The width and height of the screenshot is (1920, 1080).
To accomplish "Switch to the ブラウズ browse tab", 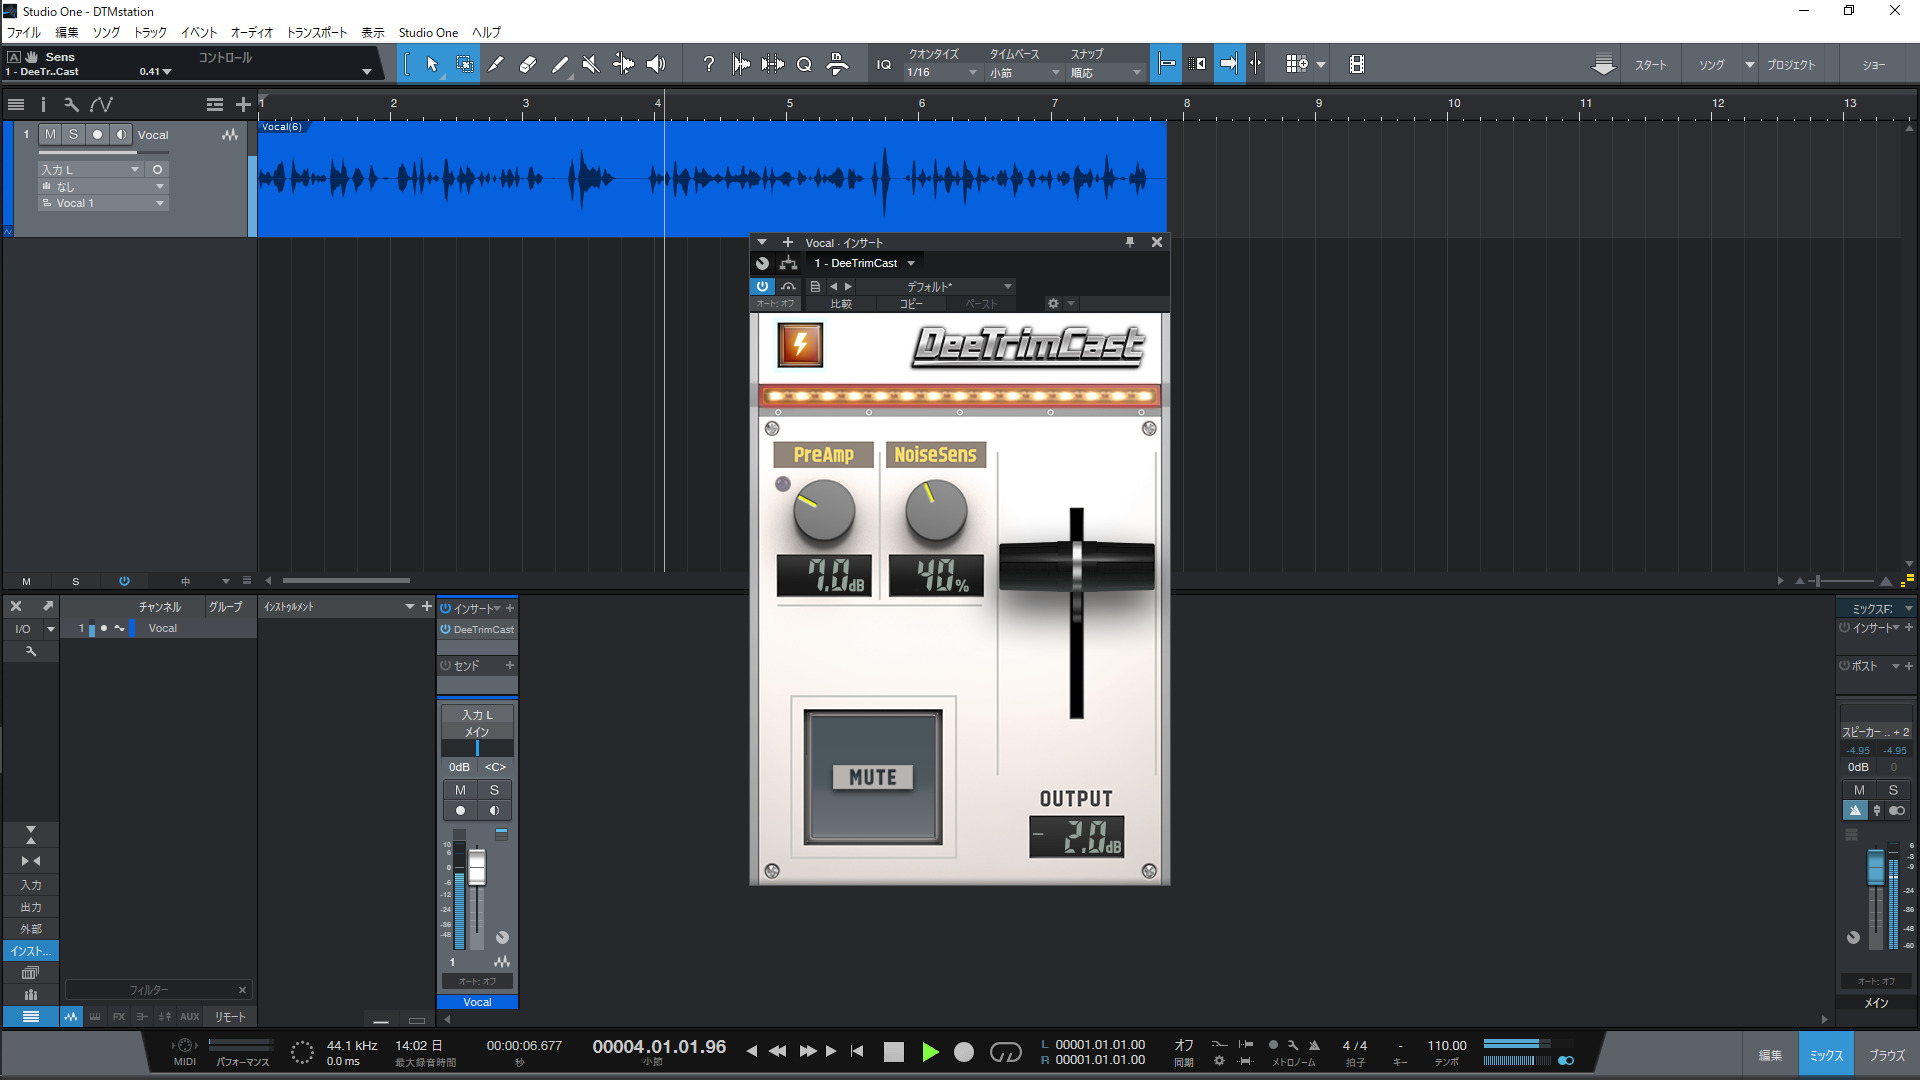I will pyautogui.click(x=1887, y=1055).
